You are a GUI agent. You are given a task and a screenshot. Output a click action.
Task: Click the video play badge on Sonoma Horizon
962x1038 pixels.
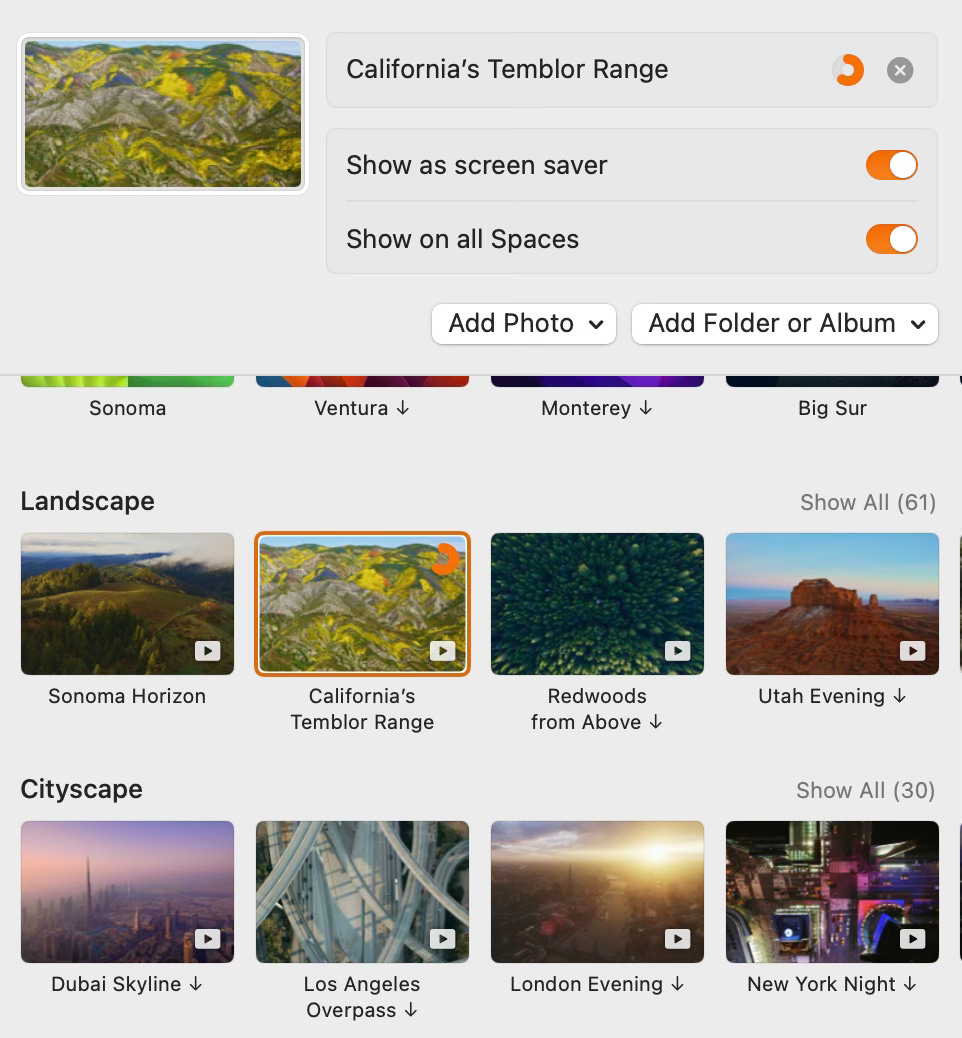coord(207,651)
